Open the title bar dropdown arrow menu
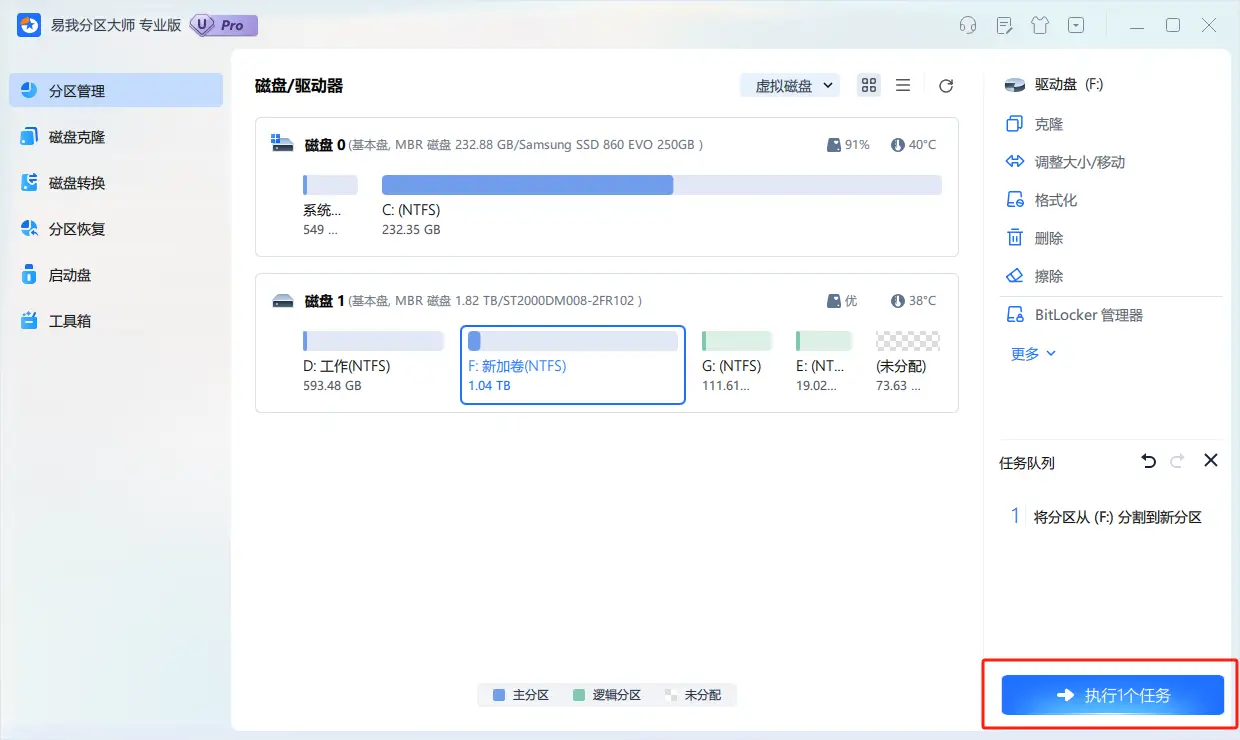The width and height of the screenshot is (1240, 740). (x=1076, y=24)
